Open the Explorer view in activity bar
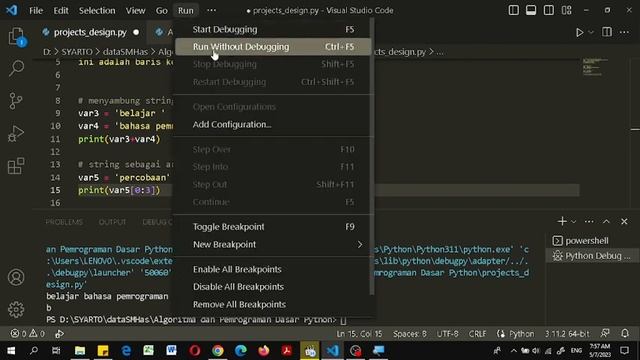The width and height of the screenshot is (640, 360). [16, 36]
